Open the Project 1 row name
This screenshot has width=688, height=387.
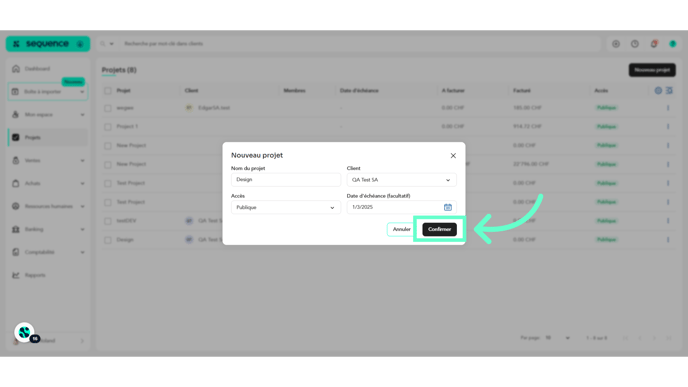127,126
